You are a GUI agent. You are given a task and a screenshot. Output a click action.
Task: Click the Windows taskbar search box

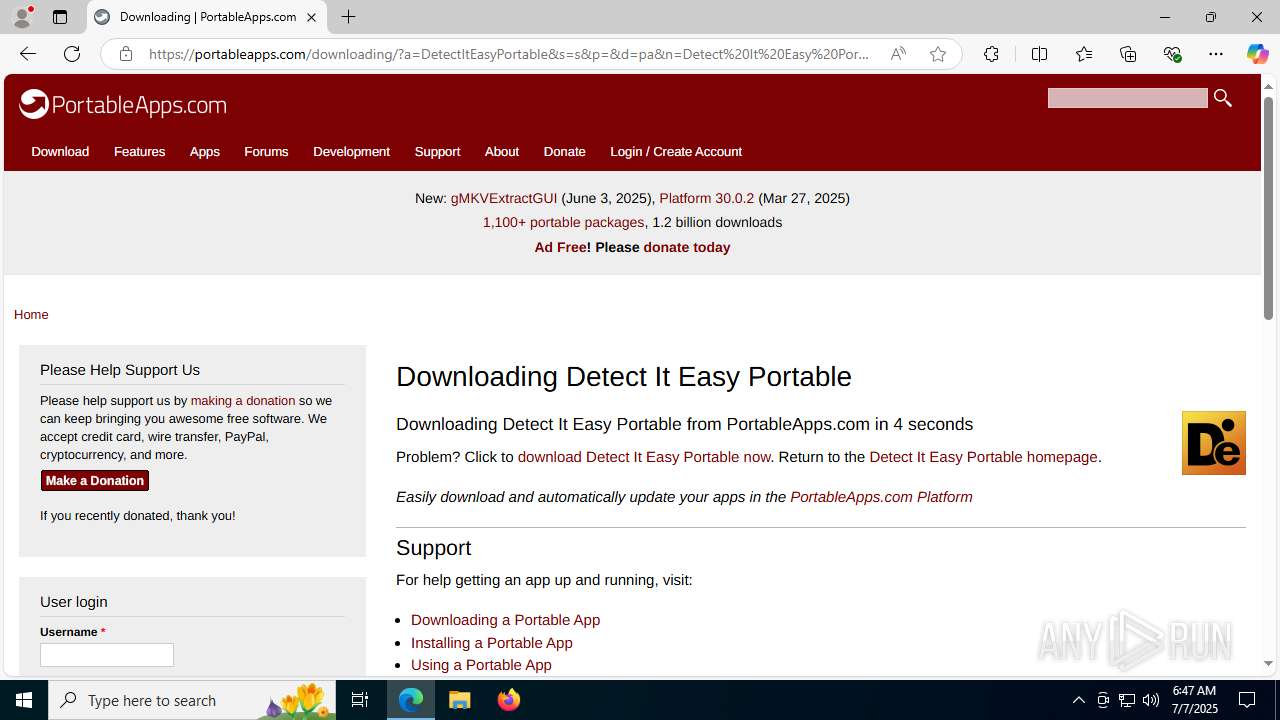tap(192, 700)
